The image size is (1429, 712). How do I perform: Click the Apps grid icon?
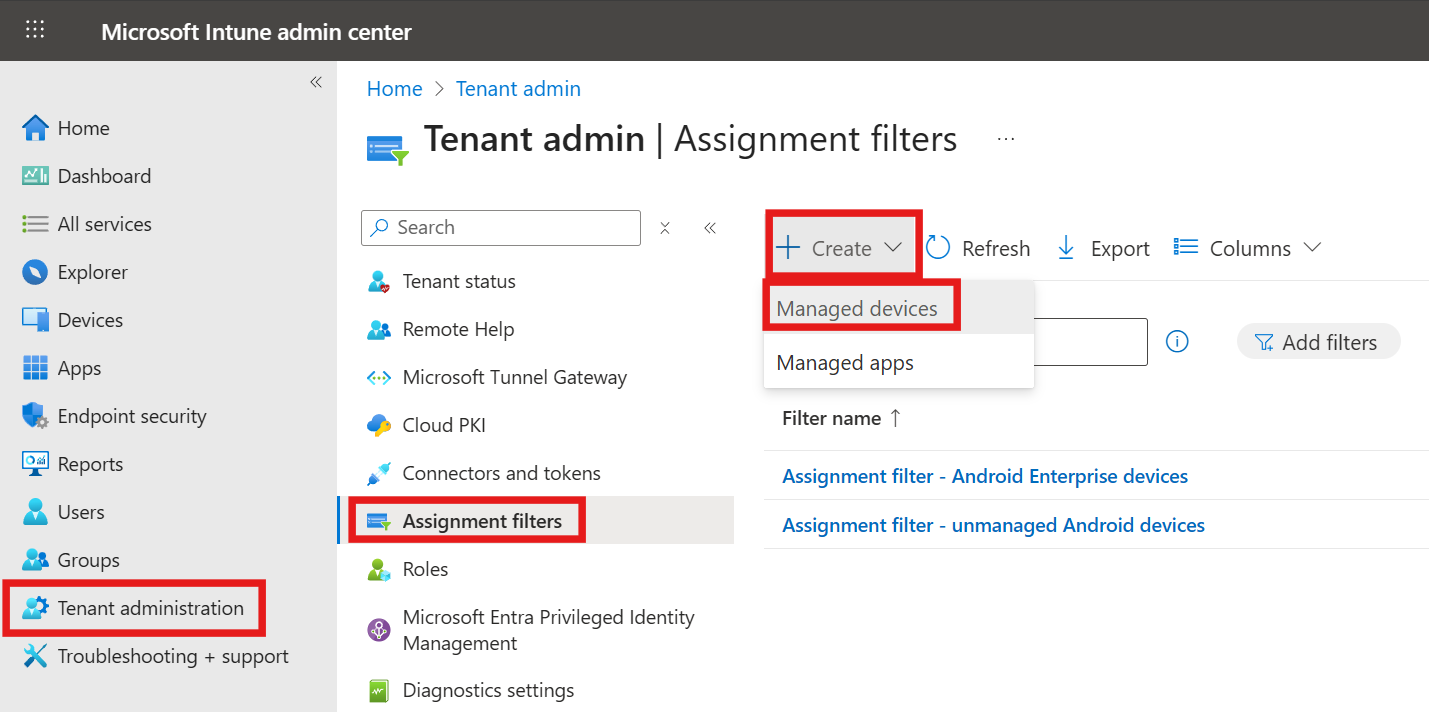35,368
